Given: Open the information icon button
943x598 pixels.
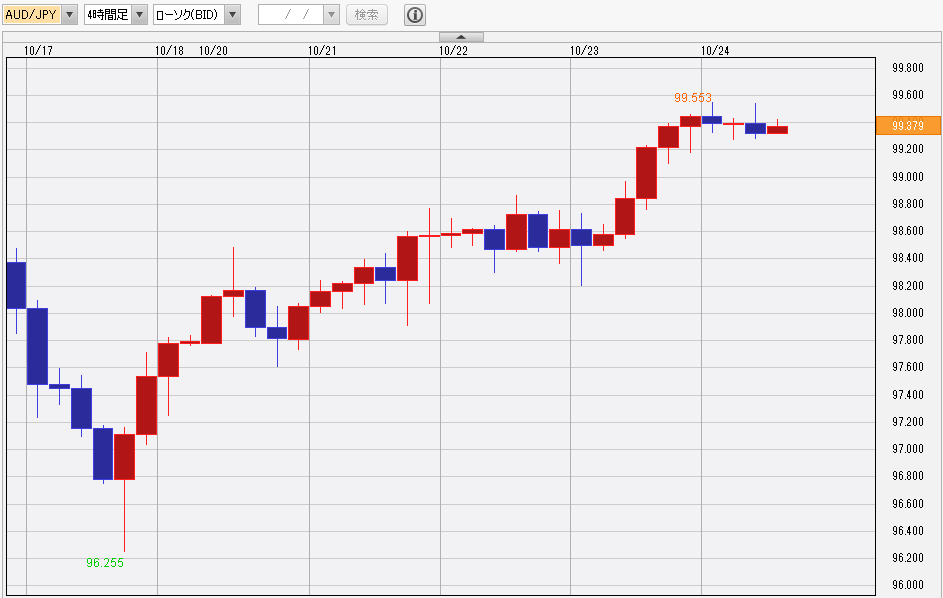Looking at the screenshot, I should 415,14.
